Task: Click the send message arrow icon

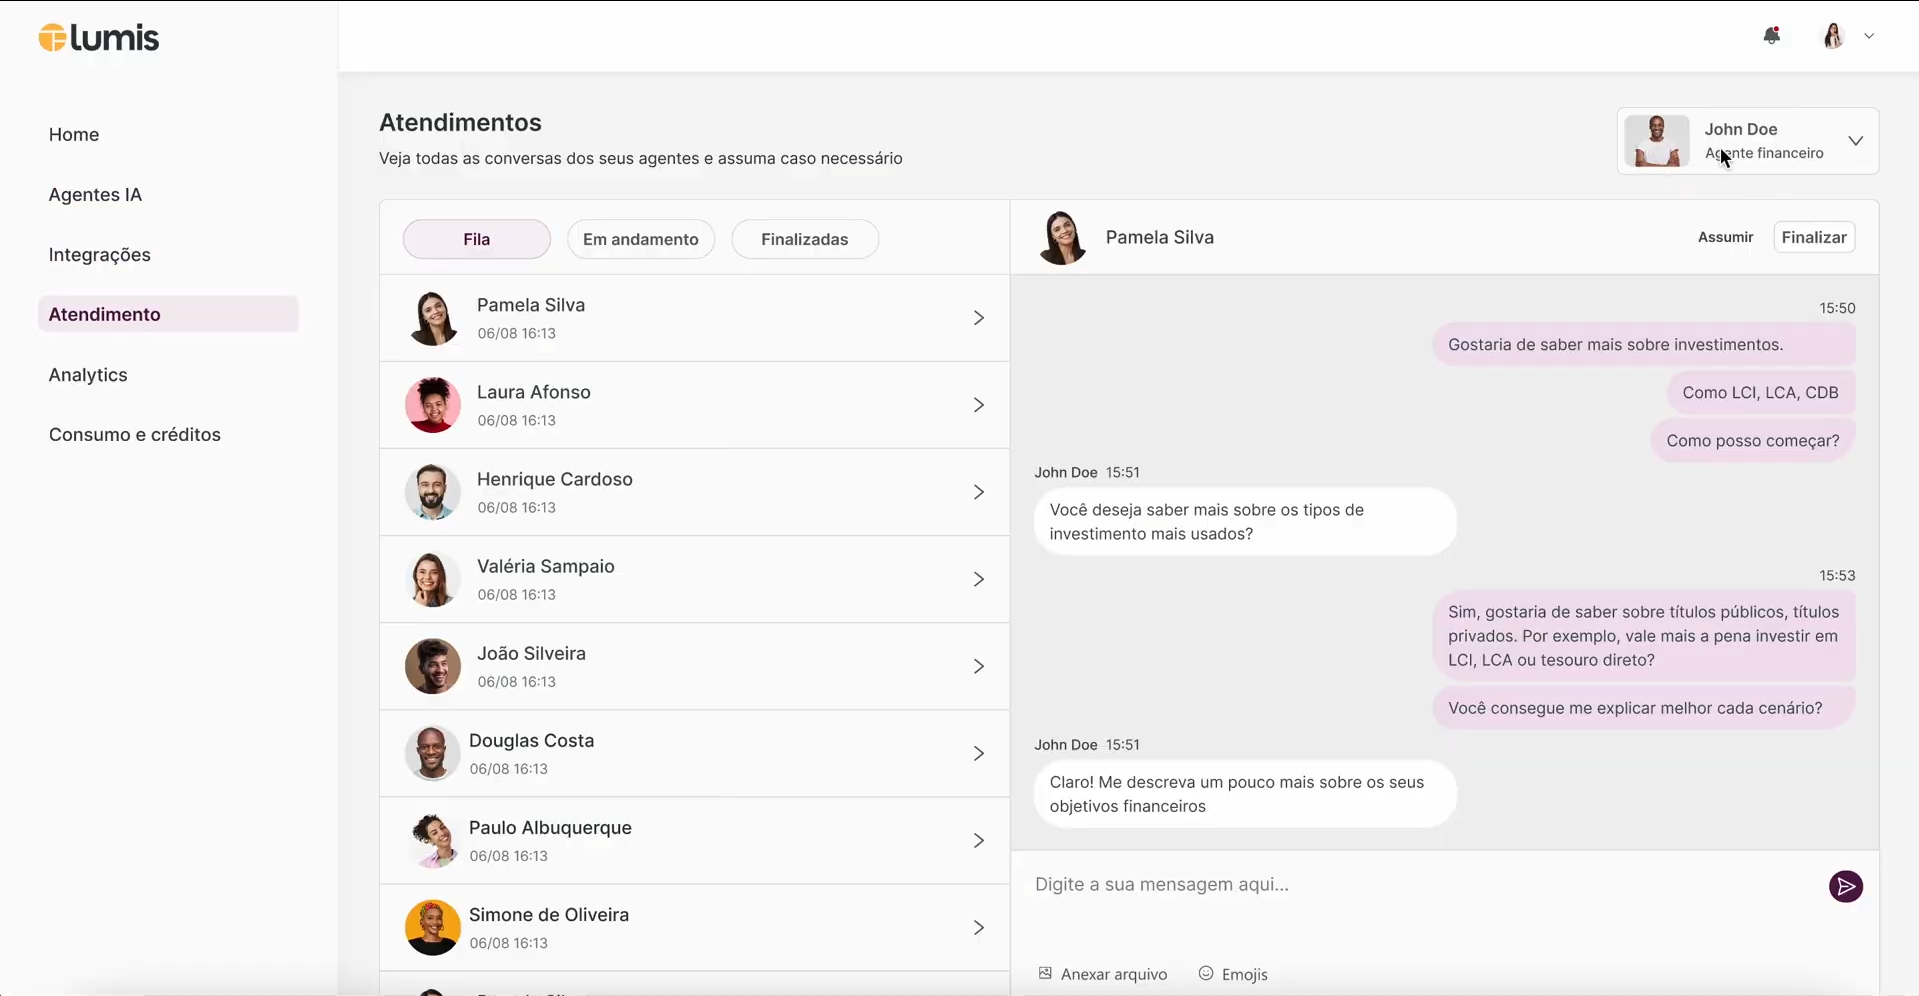Action: (x=1846, y=886)
